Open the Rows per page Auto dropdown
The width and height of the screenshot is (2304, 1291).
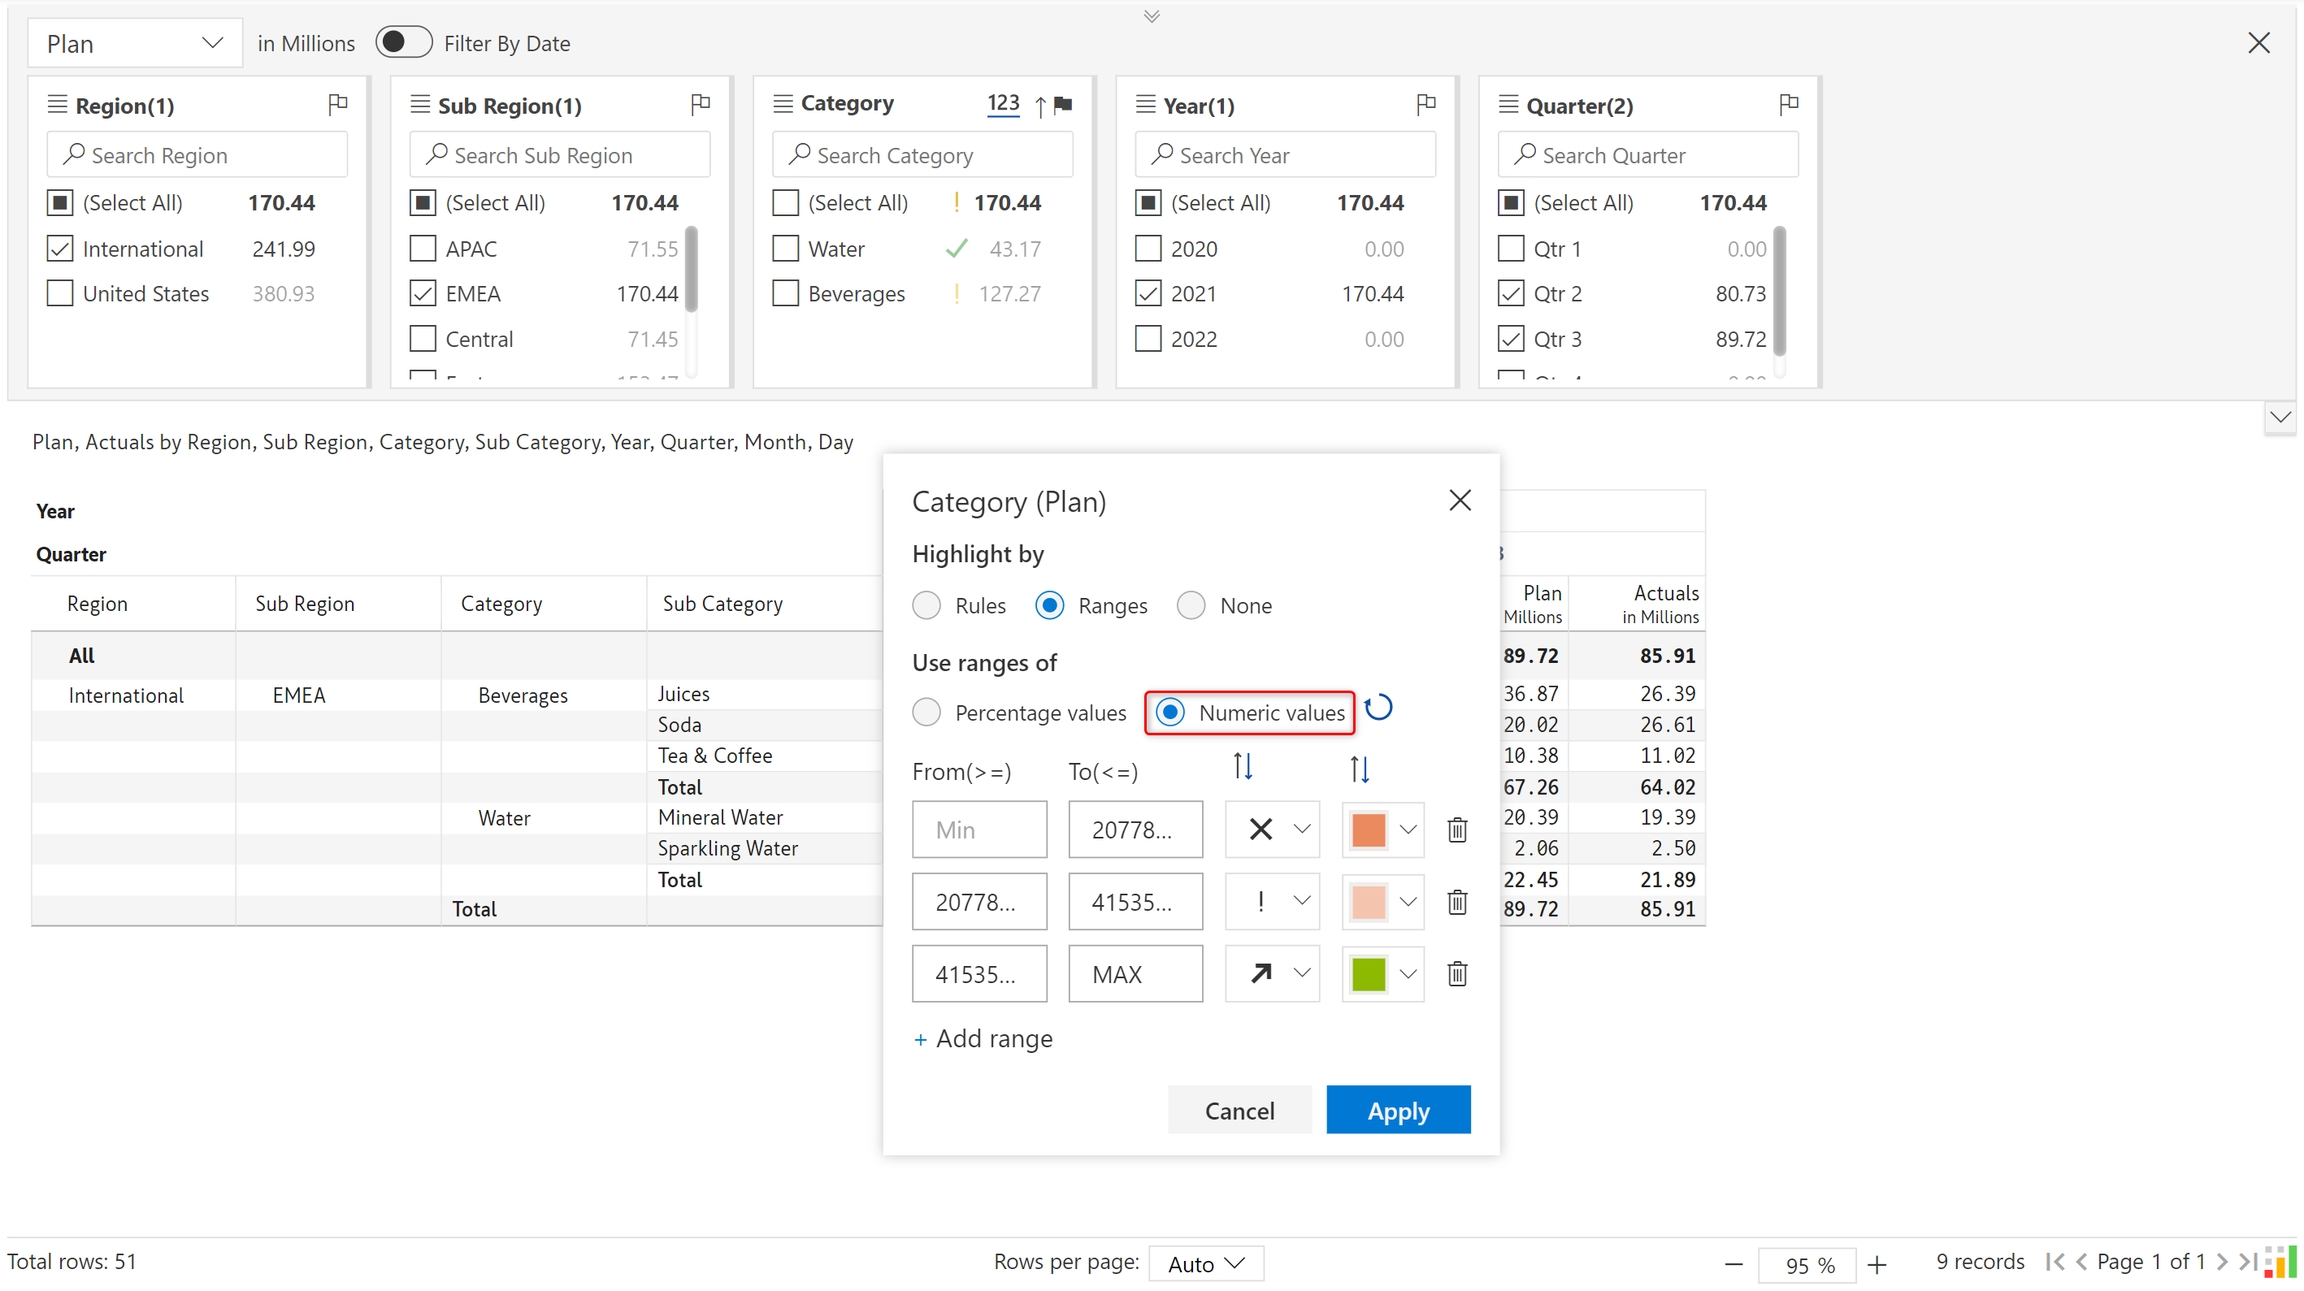click(x=1206, y=1263)
